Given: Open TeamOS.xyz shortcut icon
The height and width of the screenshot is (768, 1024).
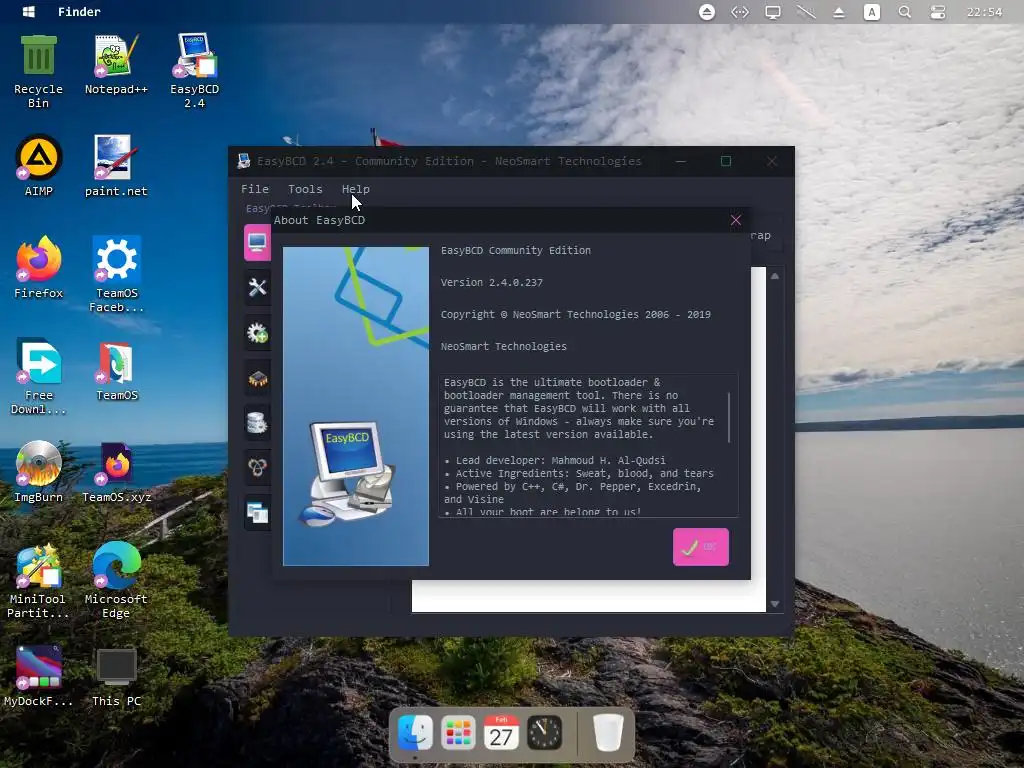Looking at the screenshot, I should (x=117, y=471).
